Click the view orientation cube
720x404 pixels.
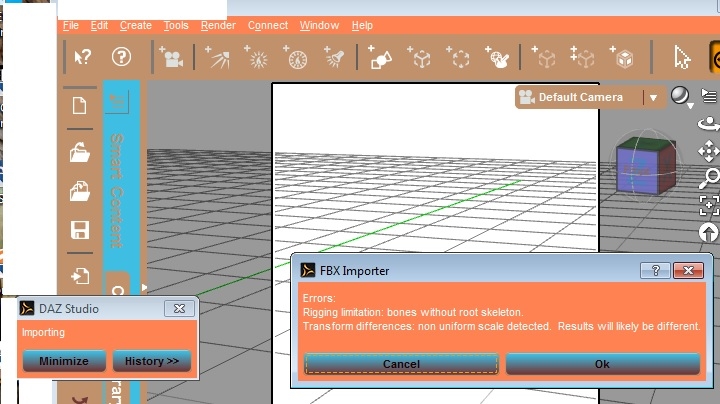[x=647, y=165]
